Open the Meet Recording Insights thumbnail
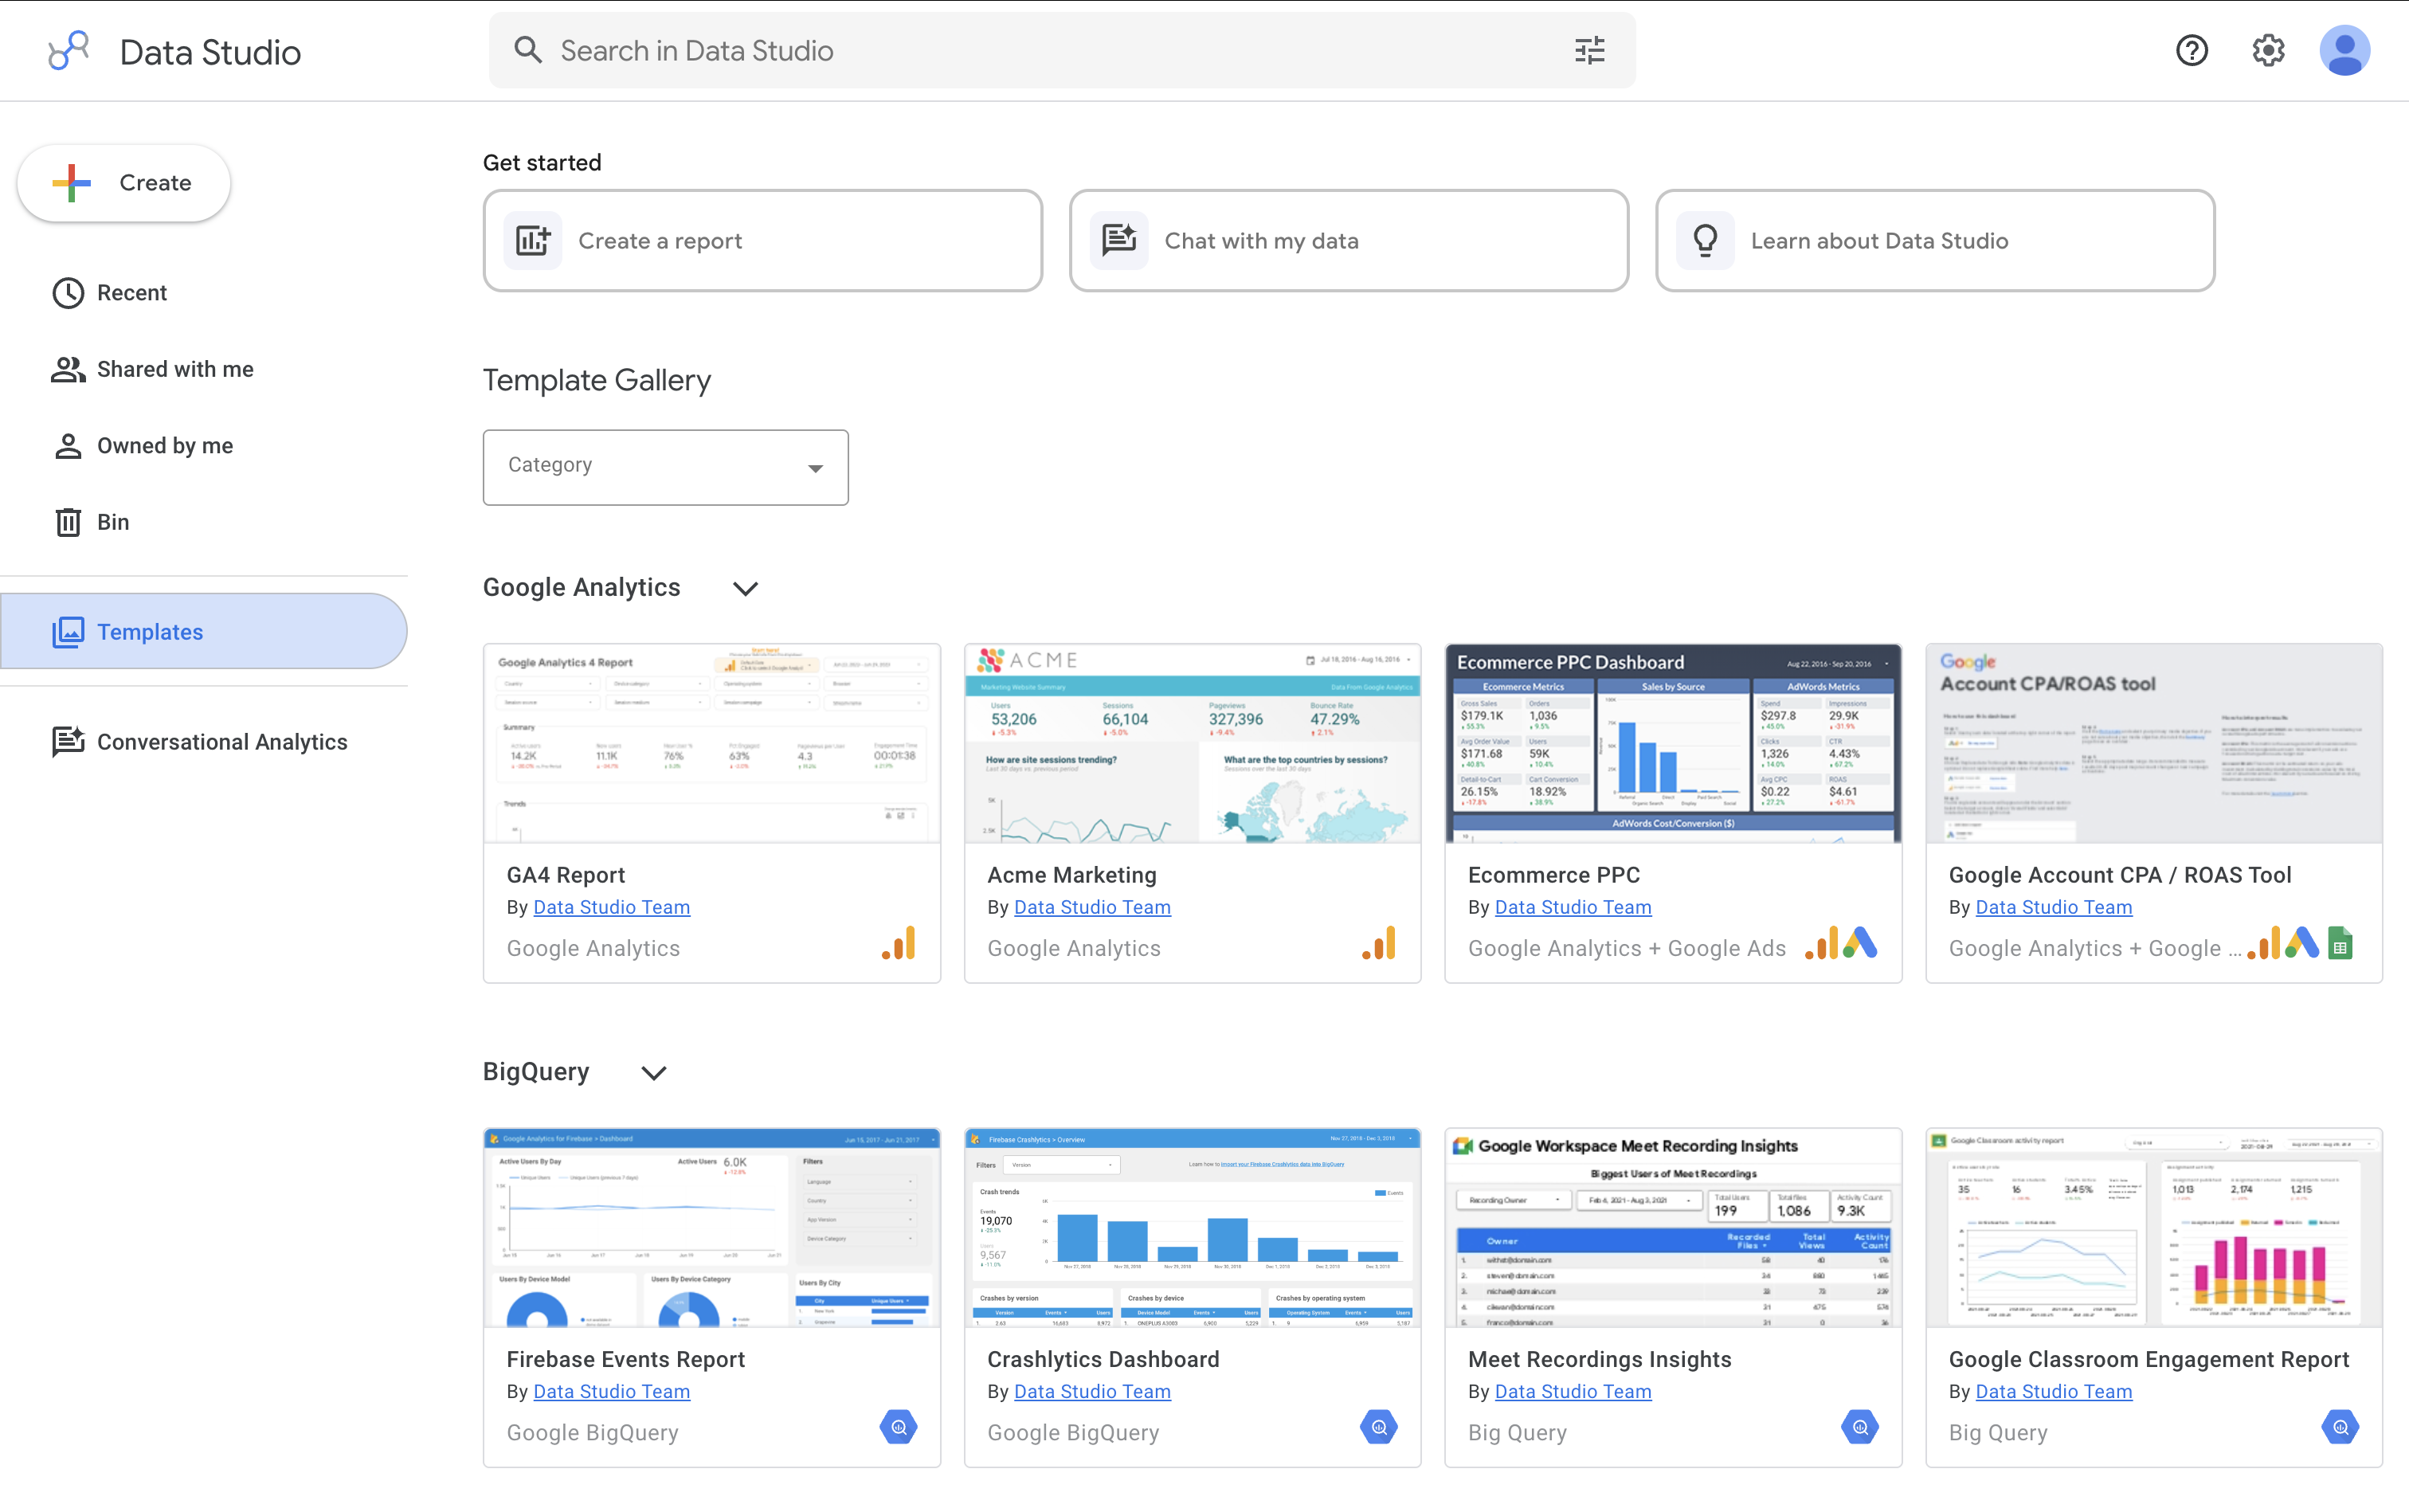 [x=1673, y=1228]
